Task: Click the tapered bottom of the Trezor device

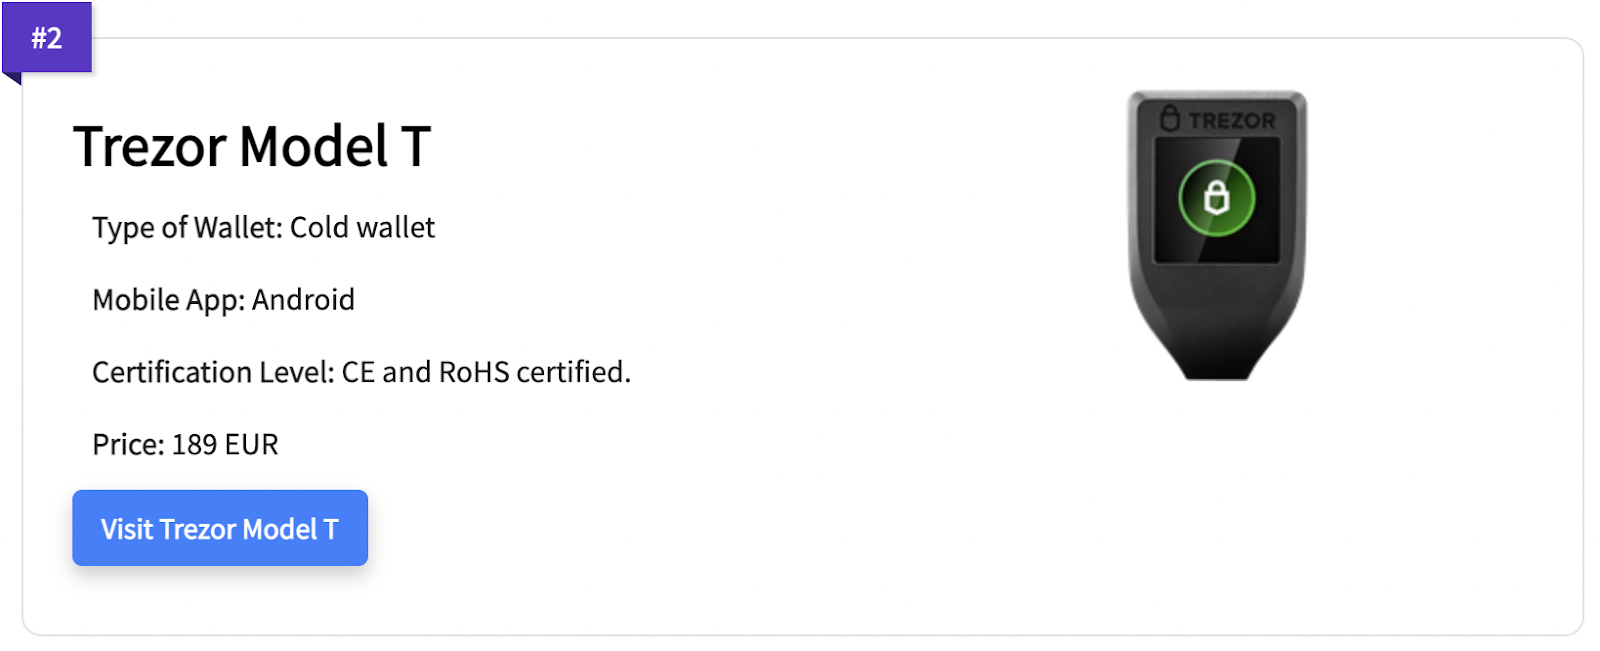Action: coord(1217,350)
